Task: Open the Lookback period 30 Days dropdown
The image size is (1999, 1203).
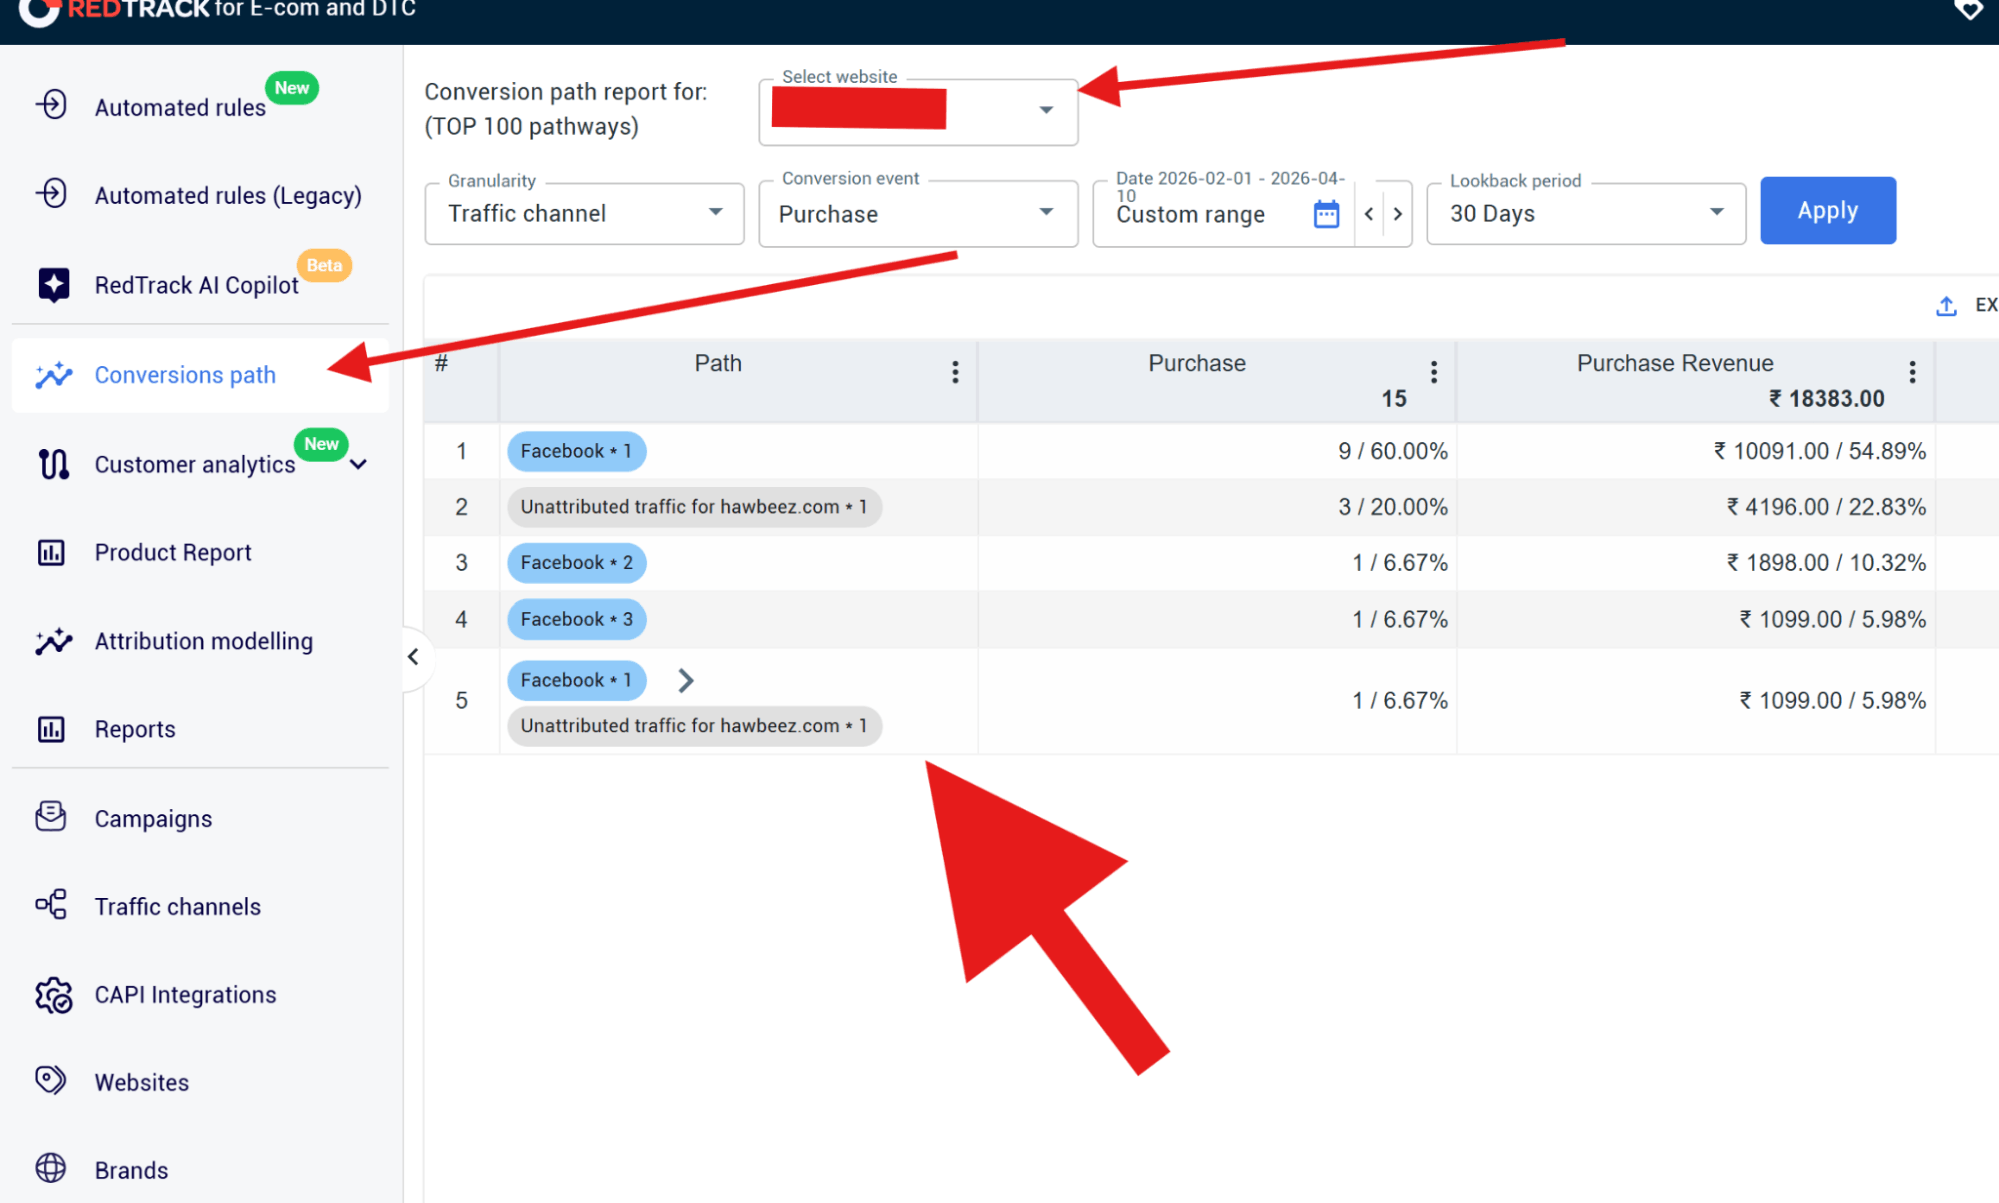Action: (1586, 213)
